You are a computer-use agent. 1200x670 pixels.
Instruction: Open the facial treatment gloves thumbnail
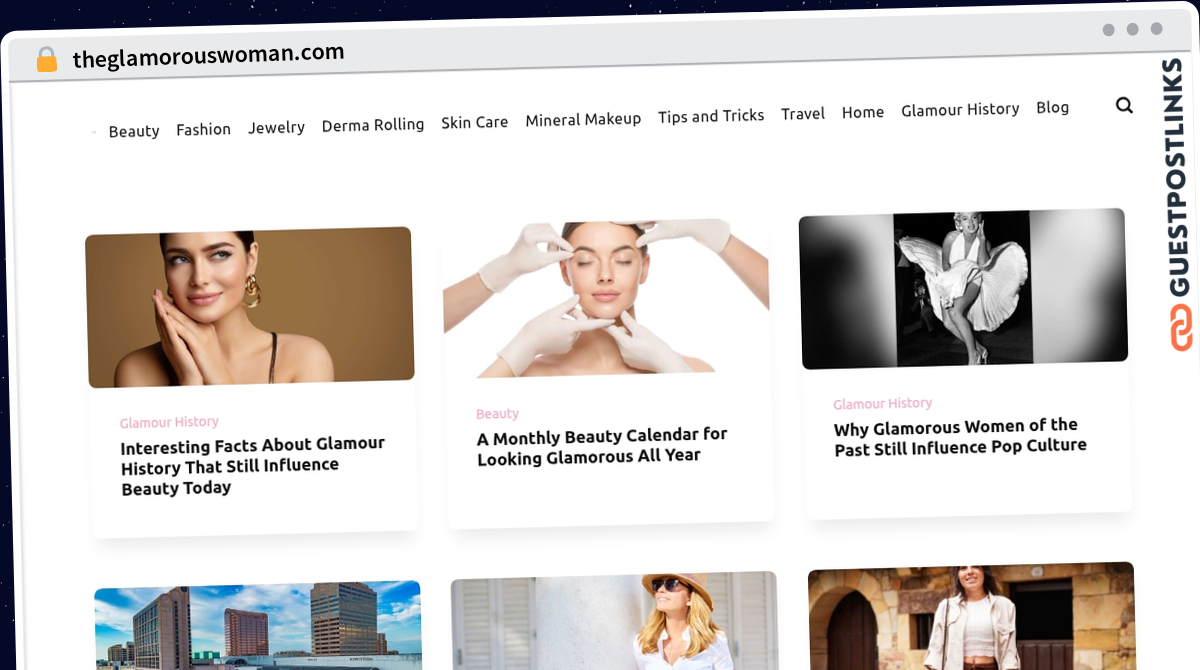coord(606,298)
